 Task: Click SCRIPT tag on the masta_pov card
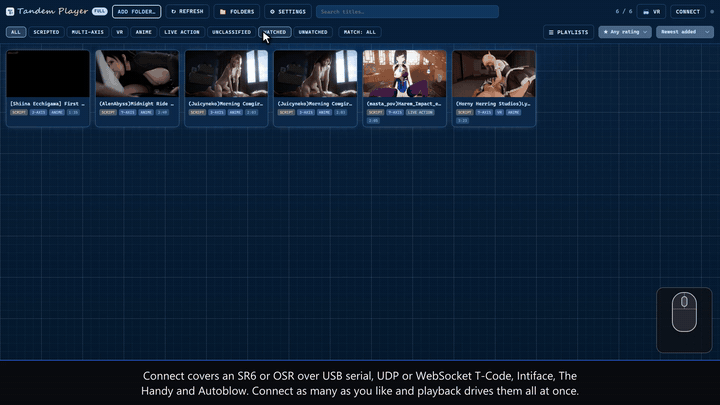coord(375,112)
